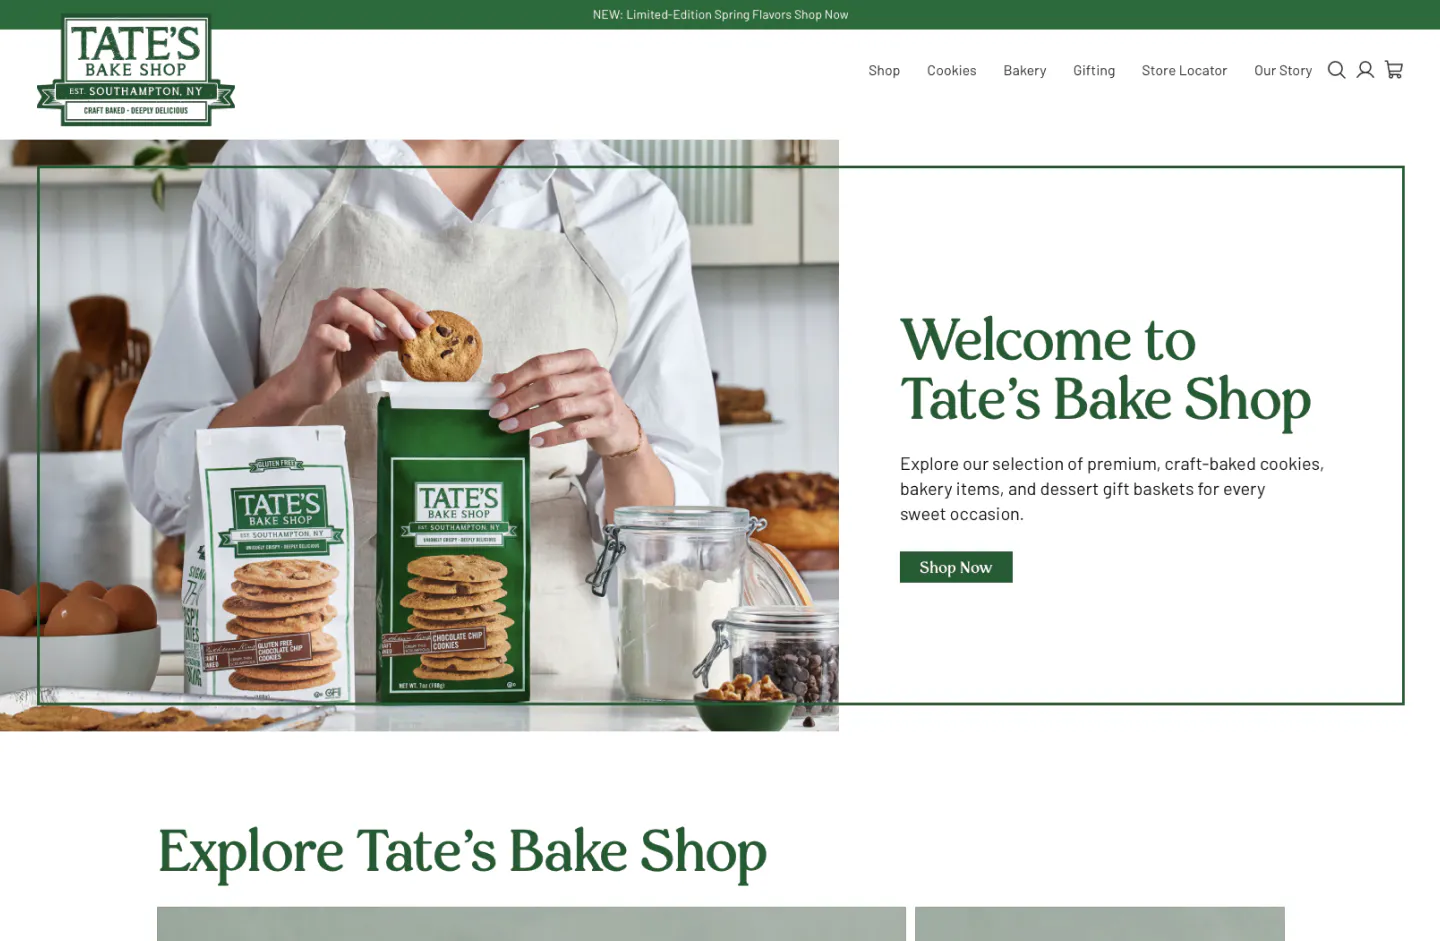Open the narrower category tile beside the wide one
Screen dimensions: 1440x941
1100,924
